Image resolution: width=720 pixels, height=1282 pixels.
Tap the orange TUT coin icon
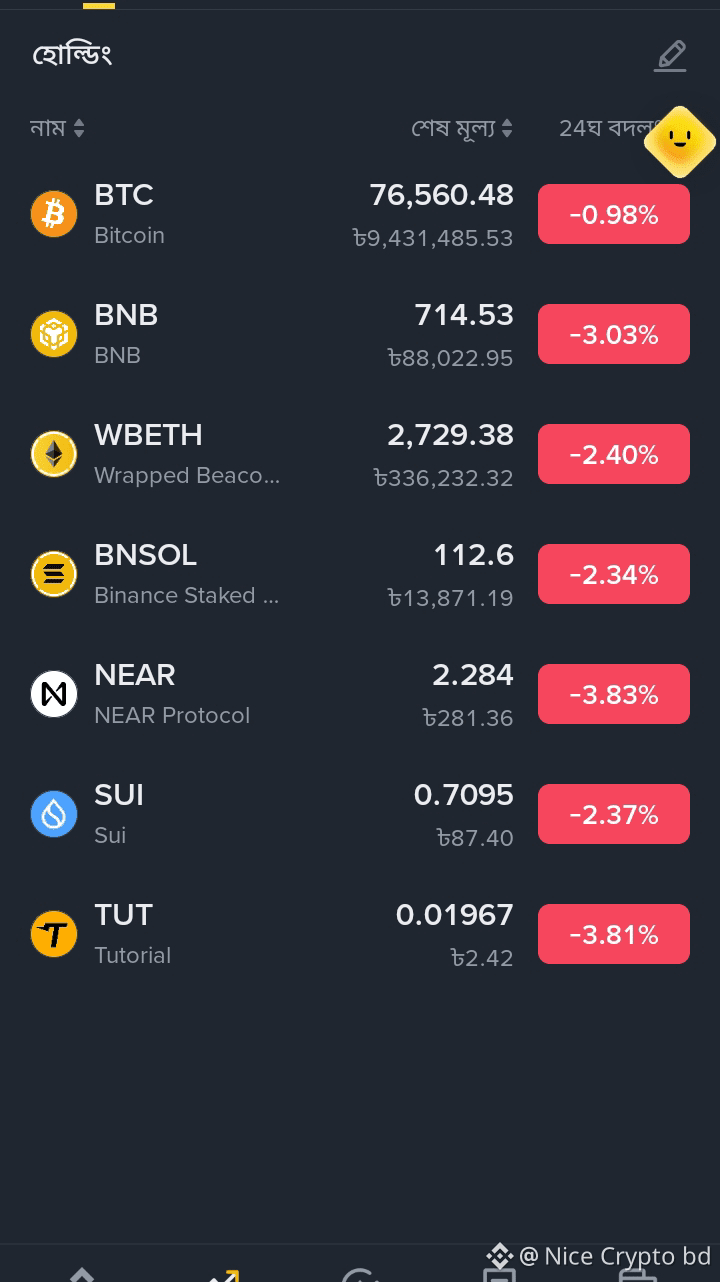point(54,934)
